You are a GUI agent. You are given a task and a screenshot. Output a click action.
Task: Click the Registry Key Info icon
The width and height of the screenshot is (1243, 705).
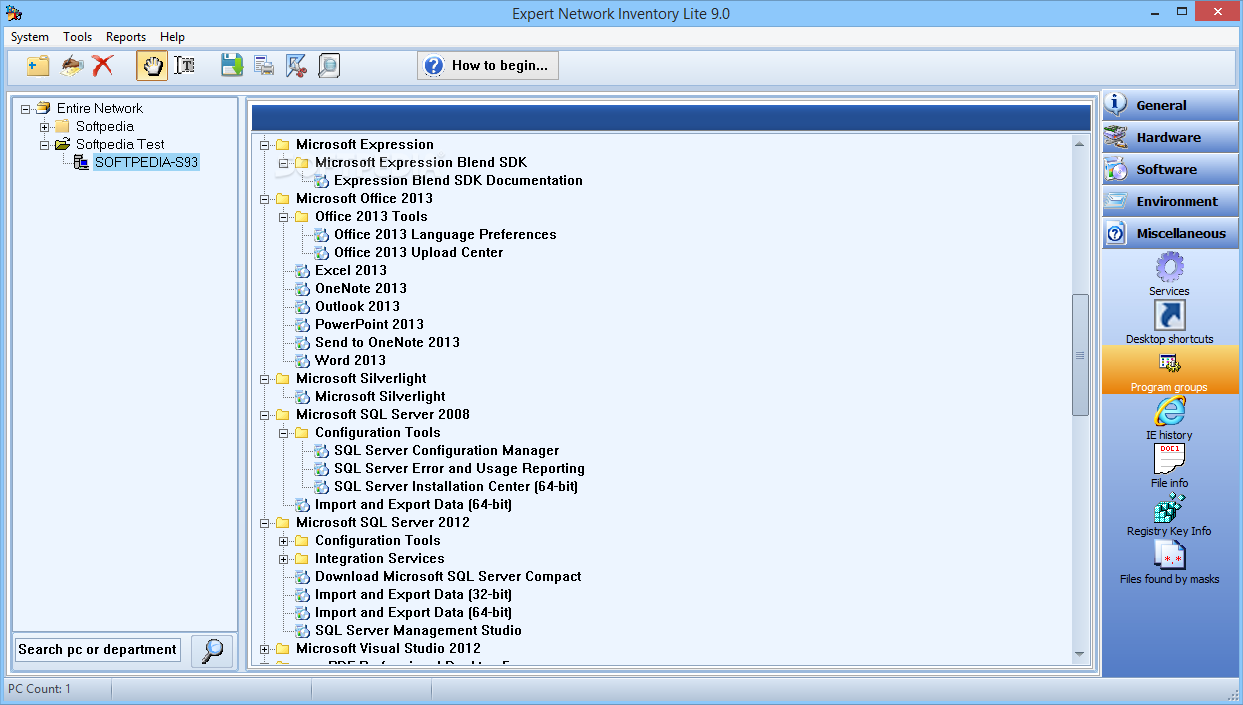pyautogui.click(x=1169, y=507)
